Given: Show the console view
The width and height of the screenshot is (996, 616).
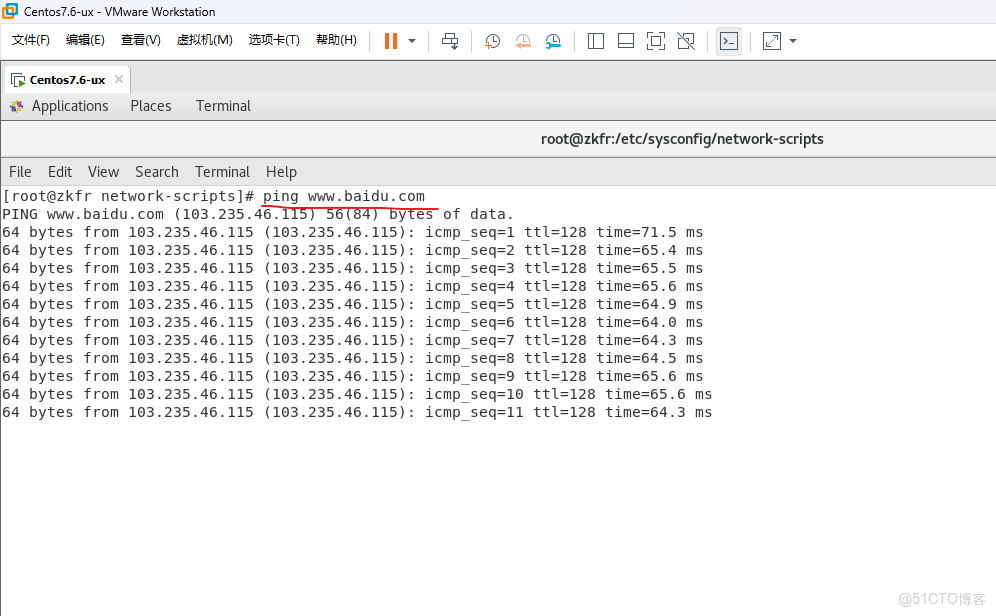Looking at the screenshot, I should 729,41.
